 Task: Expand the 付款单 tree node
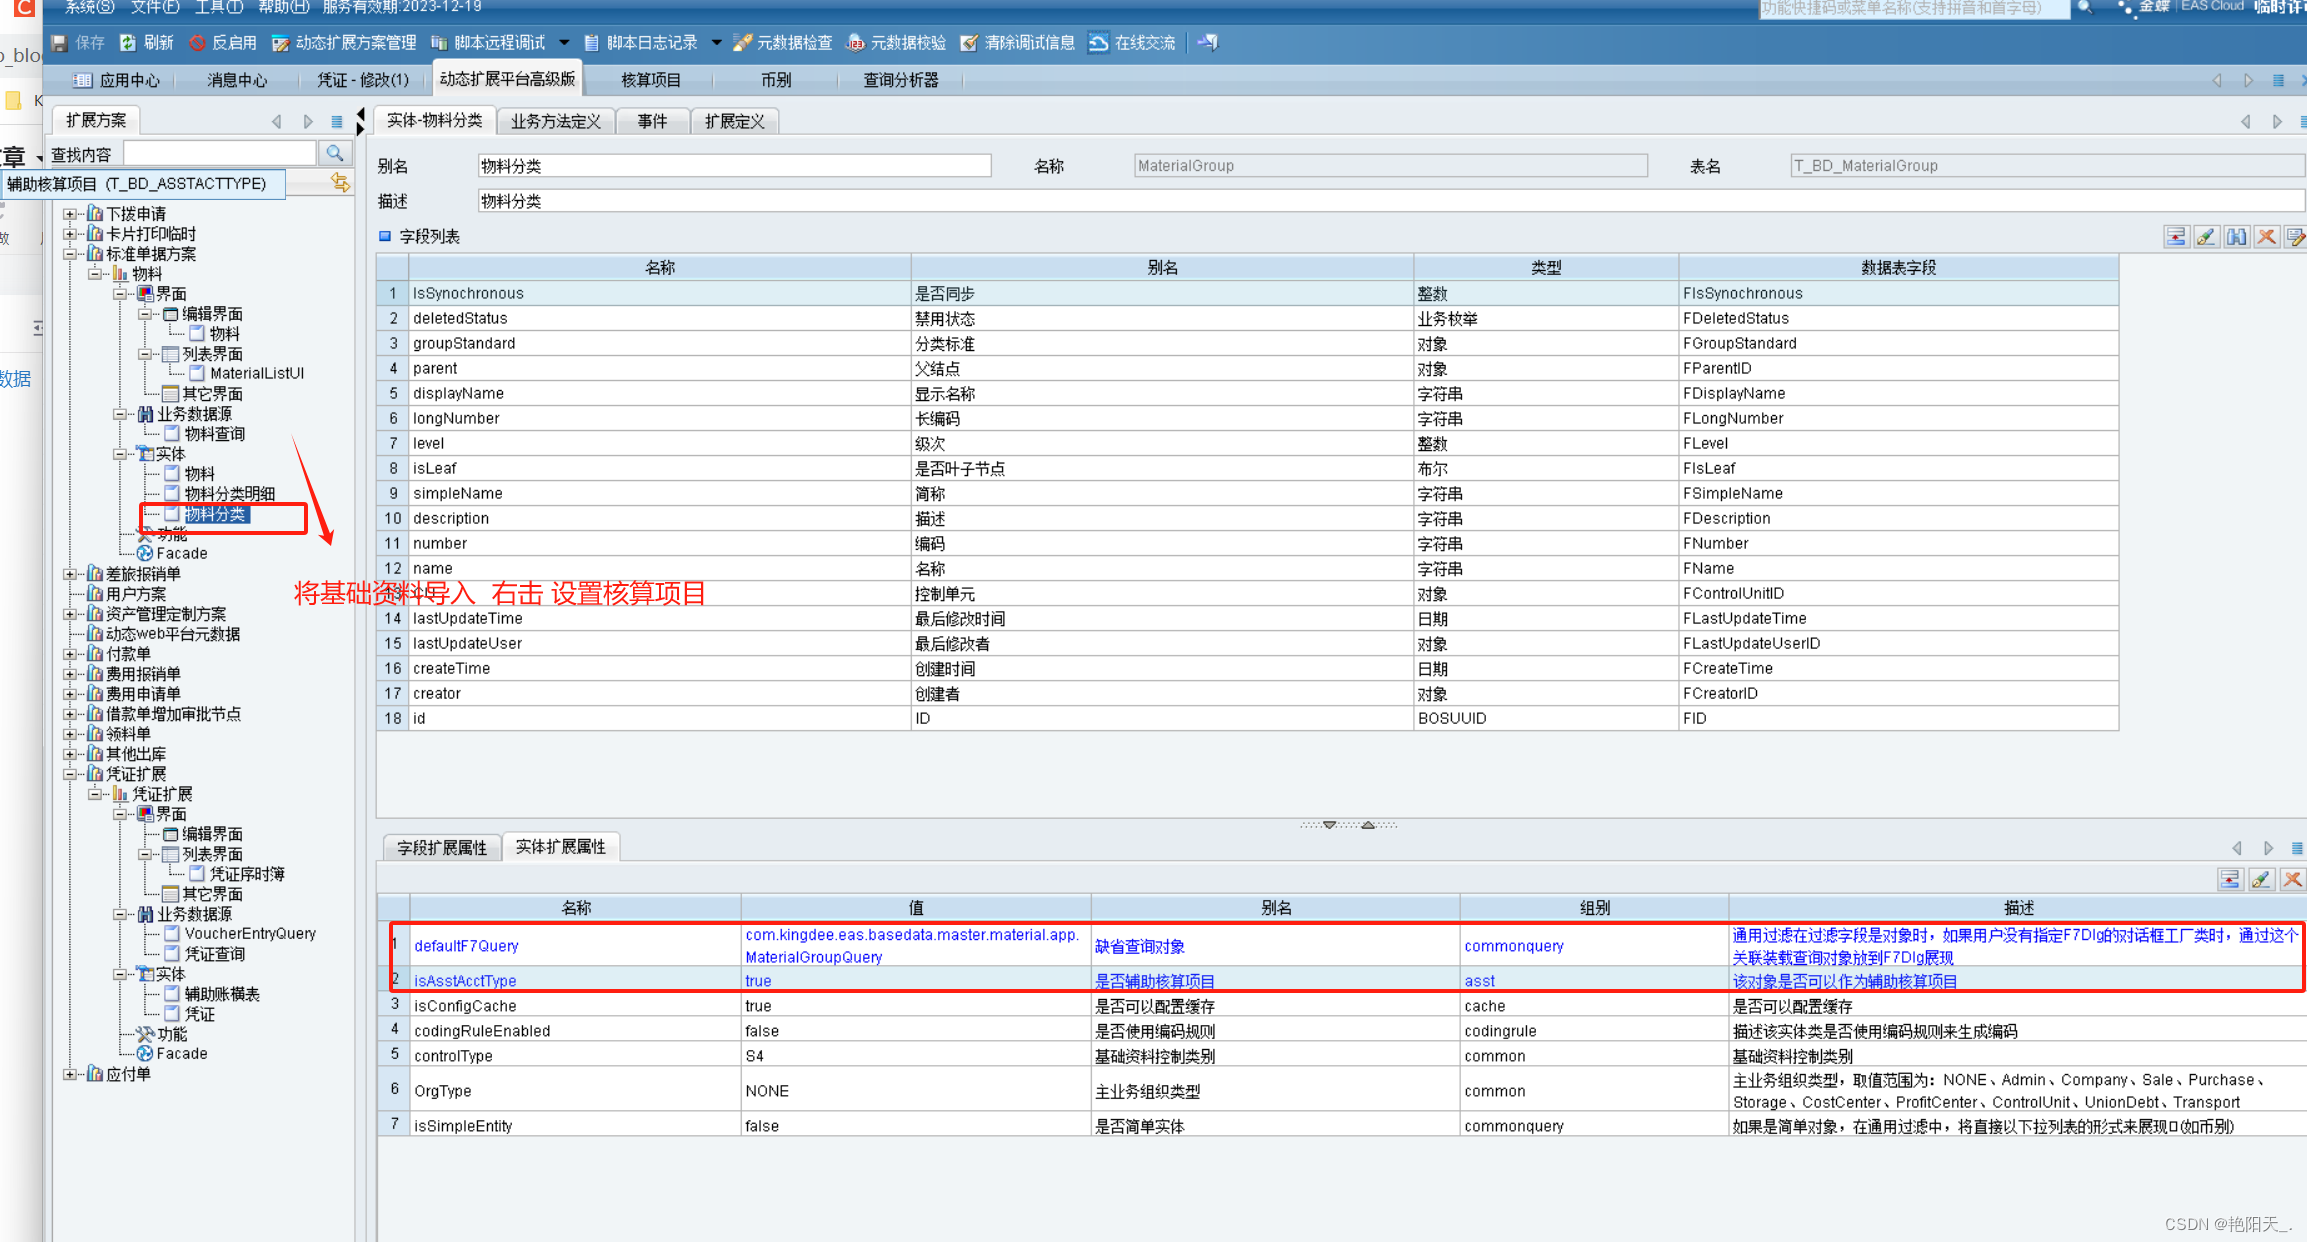[69, 654]
